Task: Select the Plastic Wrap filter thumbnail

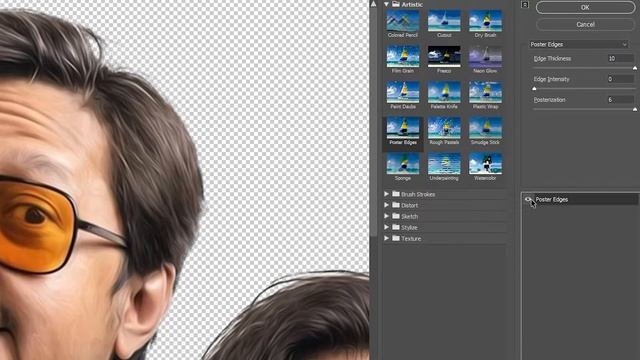Action: coord(485,92)
